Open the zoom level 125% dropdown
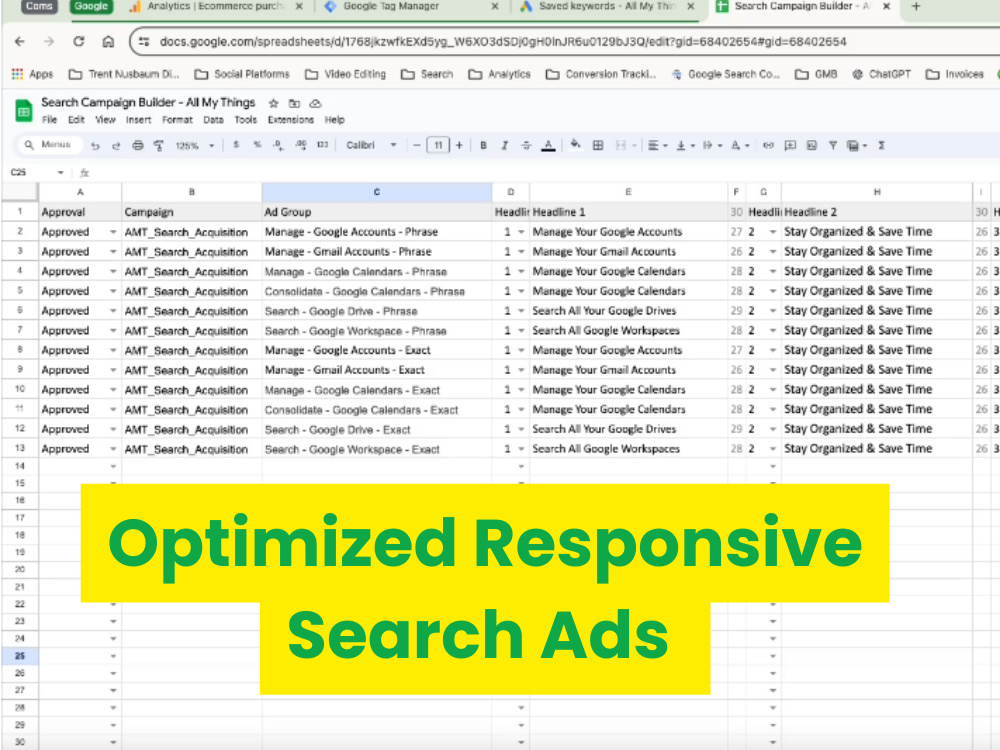Image resolution: width=1000 pixels, height=750 pixels. (195, 145)
